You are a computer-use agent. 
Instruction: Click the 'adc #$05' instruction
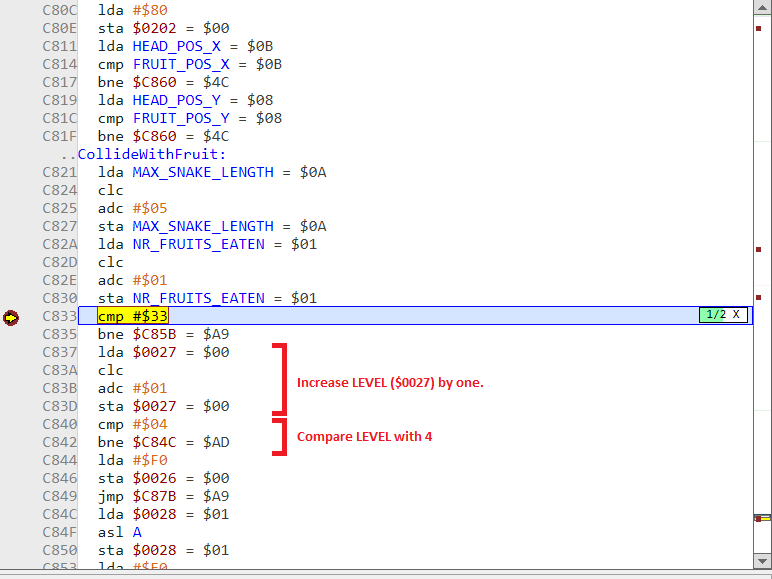132,208
